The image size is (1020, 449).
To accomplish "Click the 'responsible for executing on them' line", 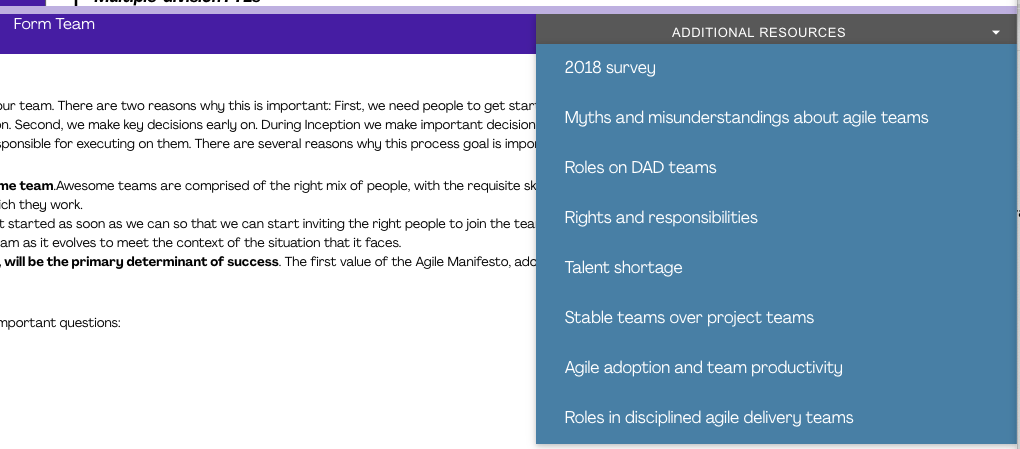I will pos(267,143).
